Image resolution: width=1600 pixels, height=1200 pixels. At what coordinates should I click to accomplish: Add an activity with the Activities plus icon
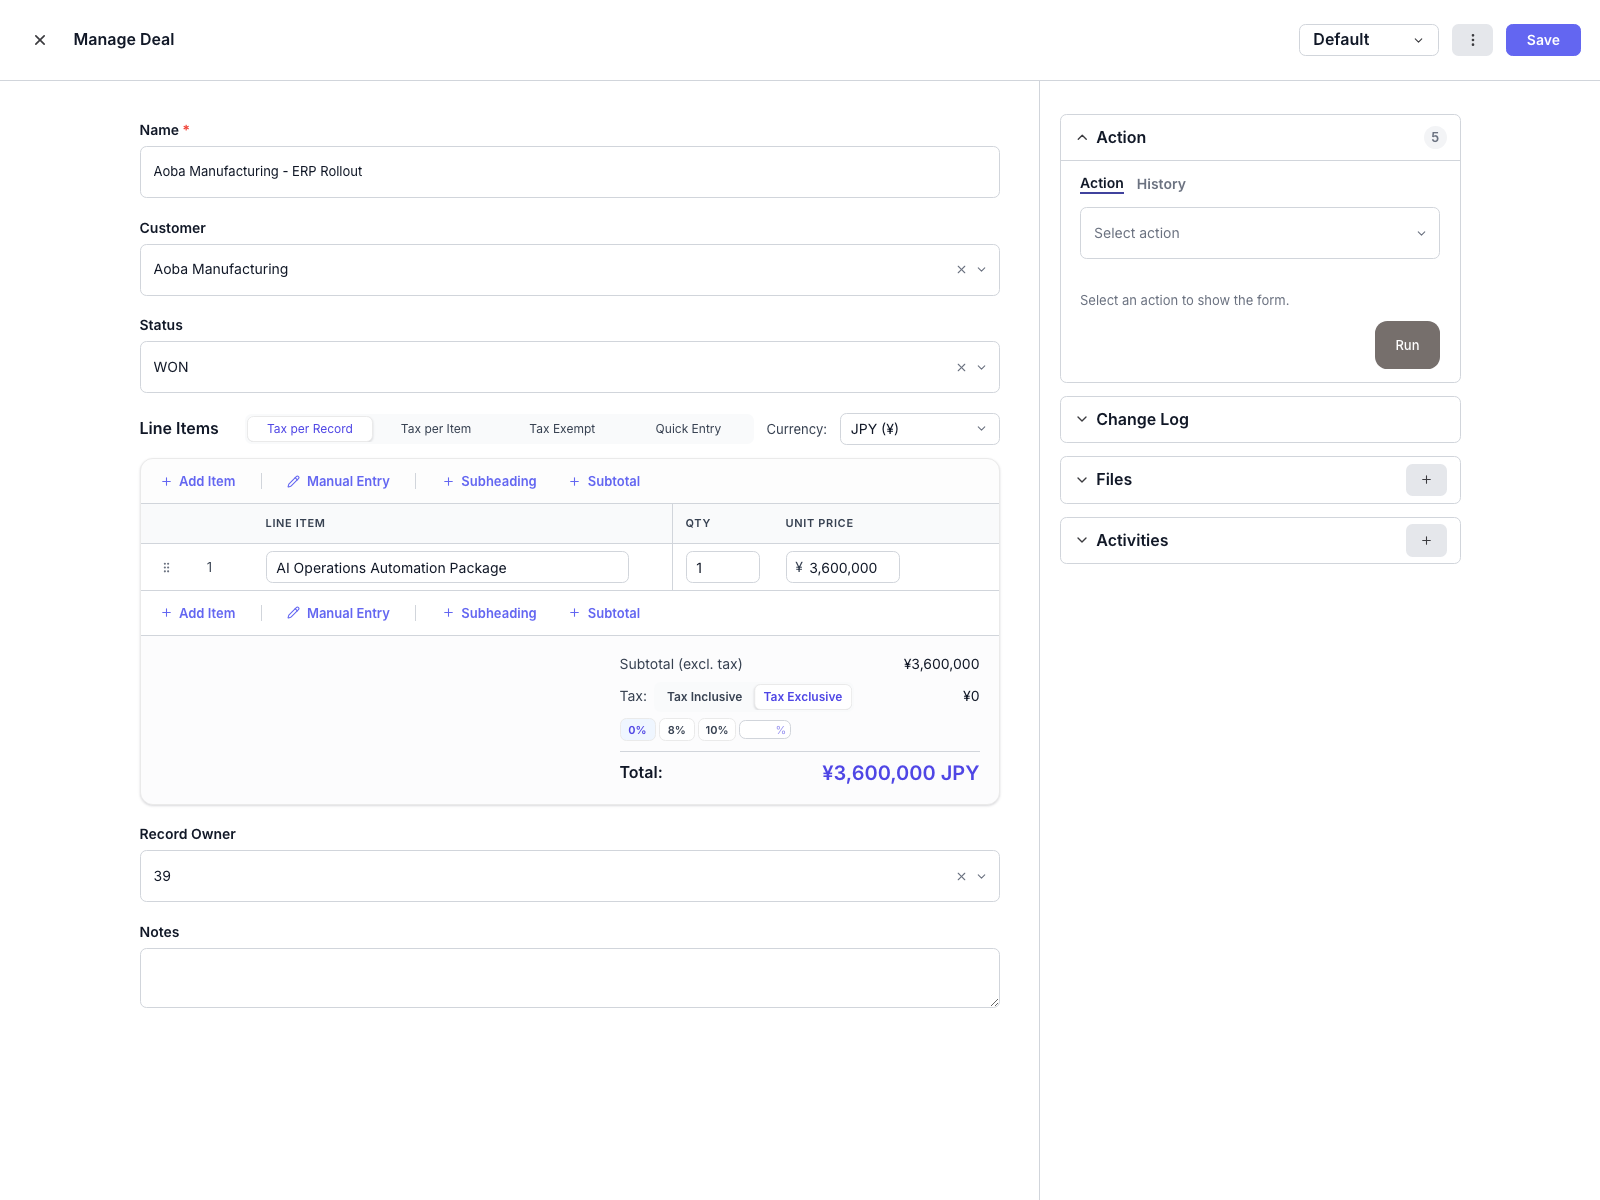point(1426,540)
